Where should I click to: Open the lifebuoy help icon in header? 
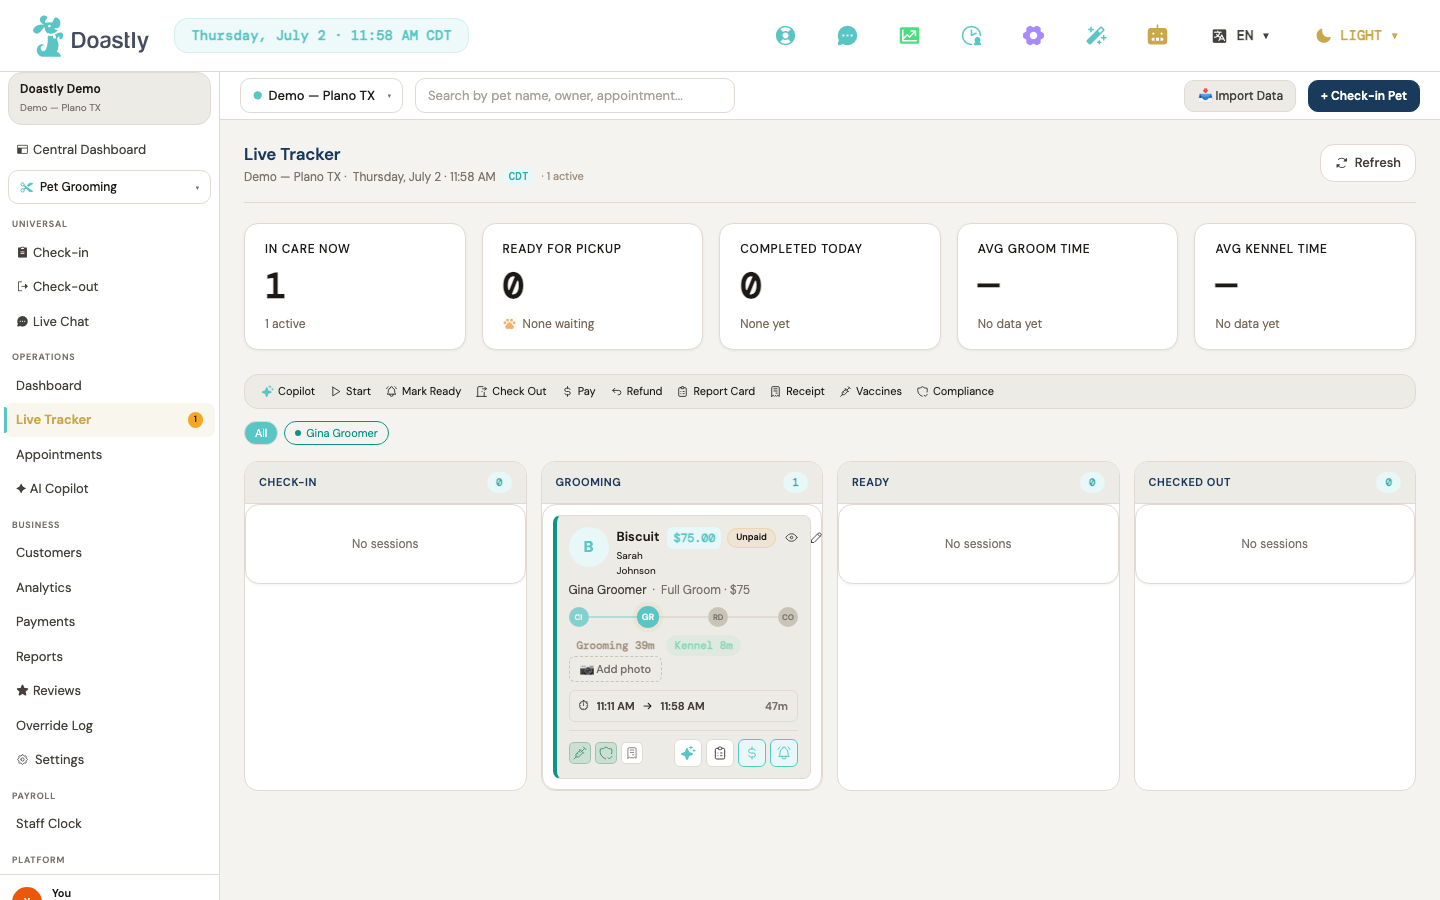pos(786,36)
